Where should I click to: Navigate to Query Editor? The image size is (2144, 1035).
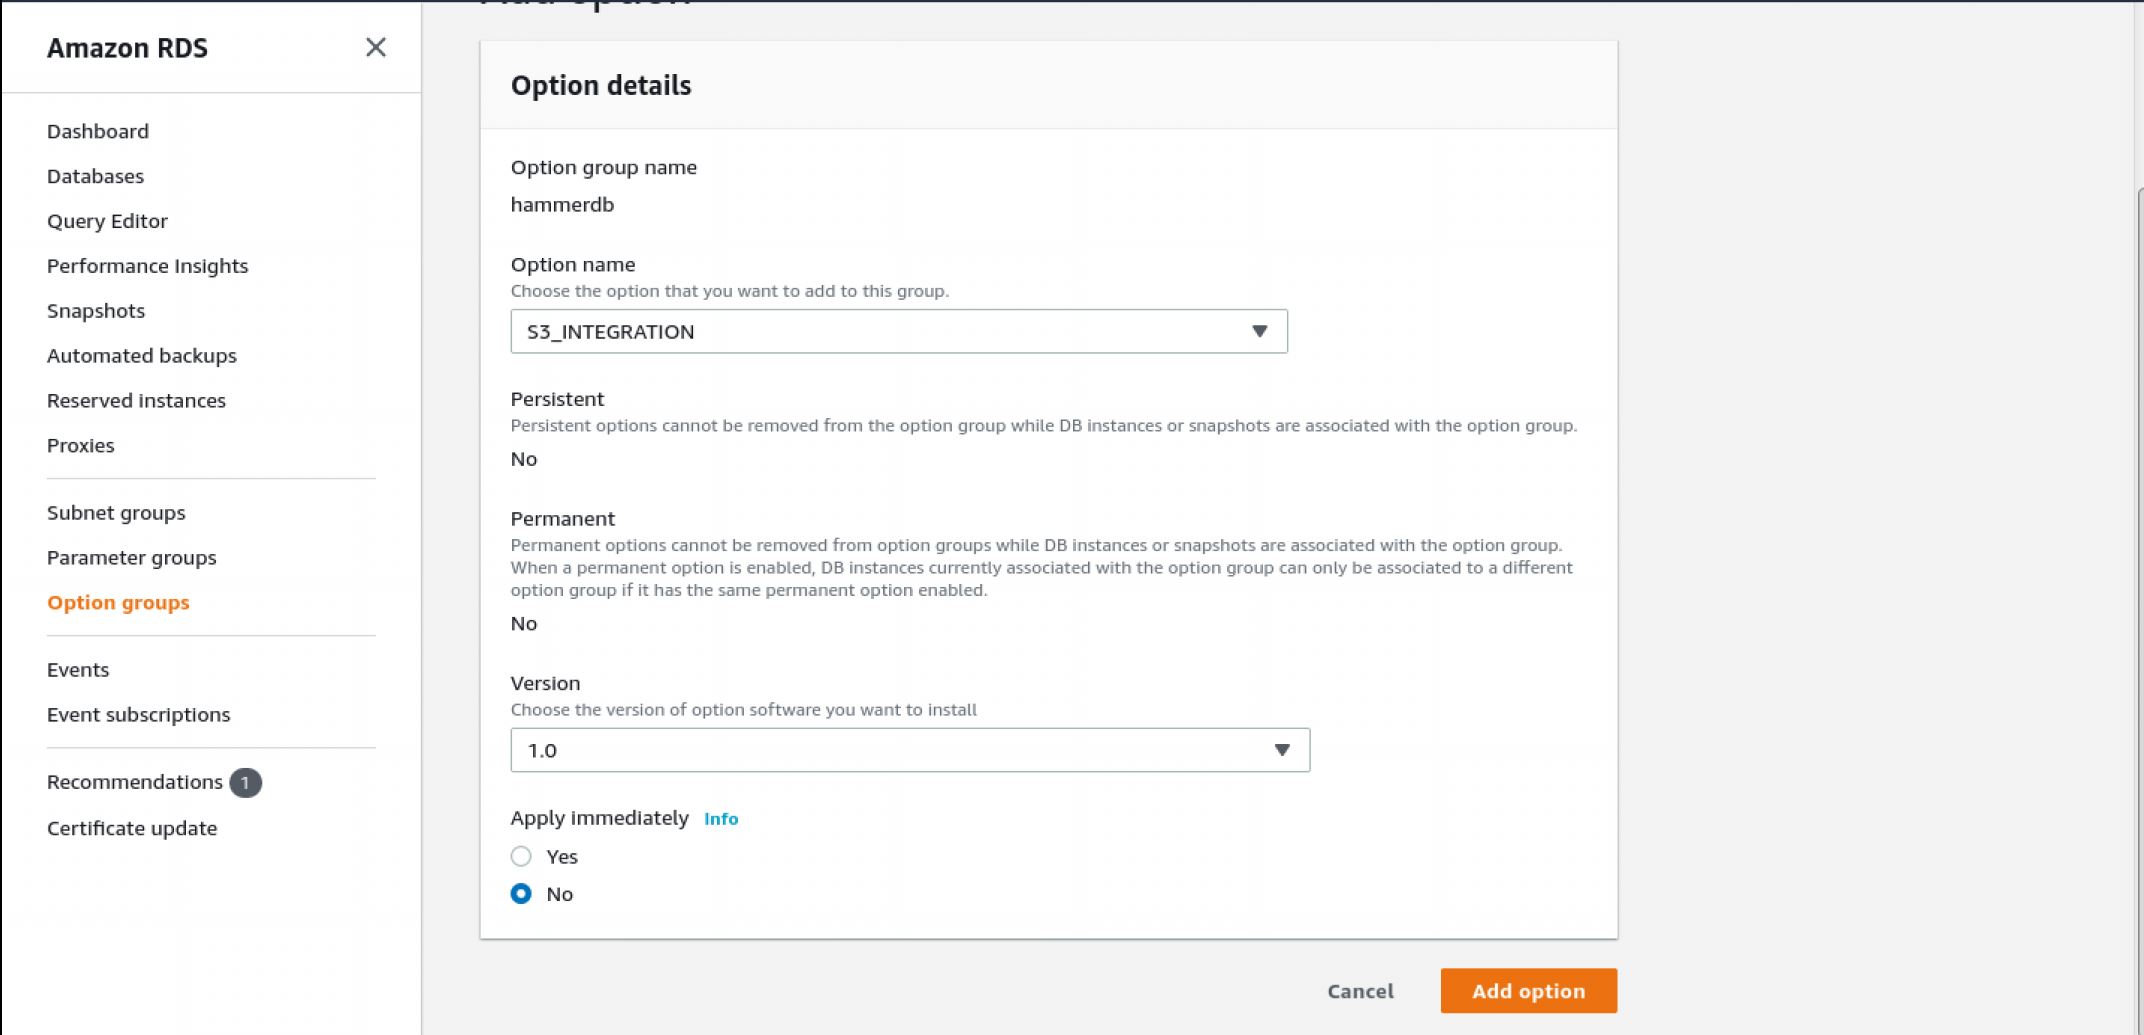point(107,221)
